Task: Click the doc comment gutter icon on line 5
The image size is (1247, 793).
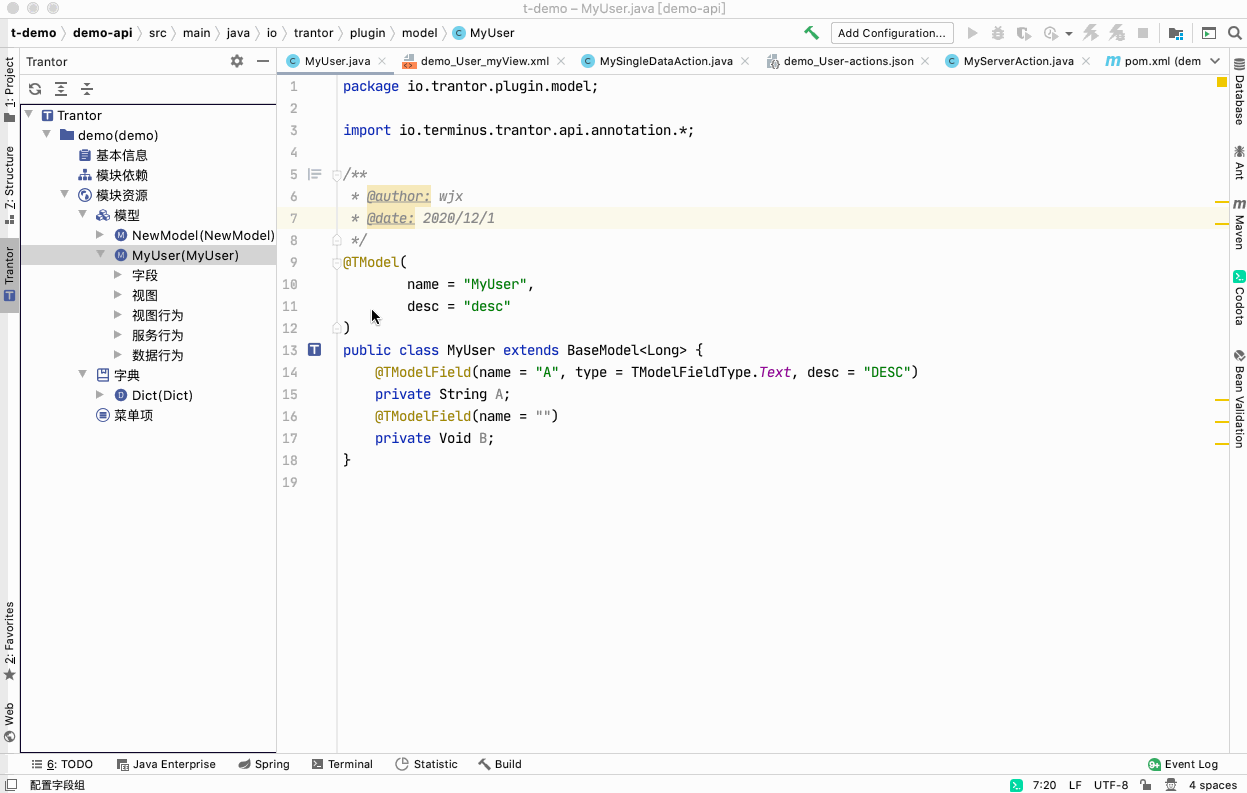Action: click(x=315, y=174)
